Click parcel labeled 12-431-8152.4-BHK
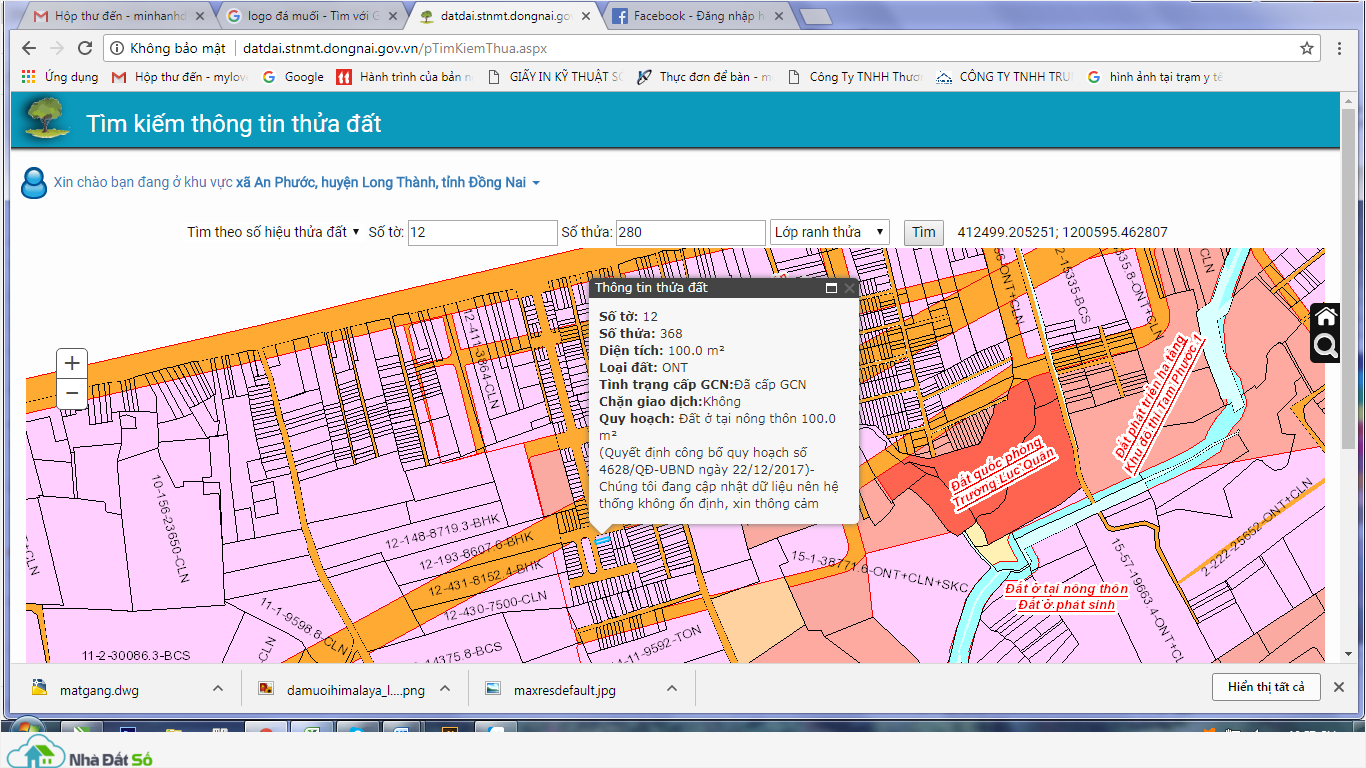 (486, 577)
